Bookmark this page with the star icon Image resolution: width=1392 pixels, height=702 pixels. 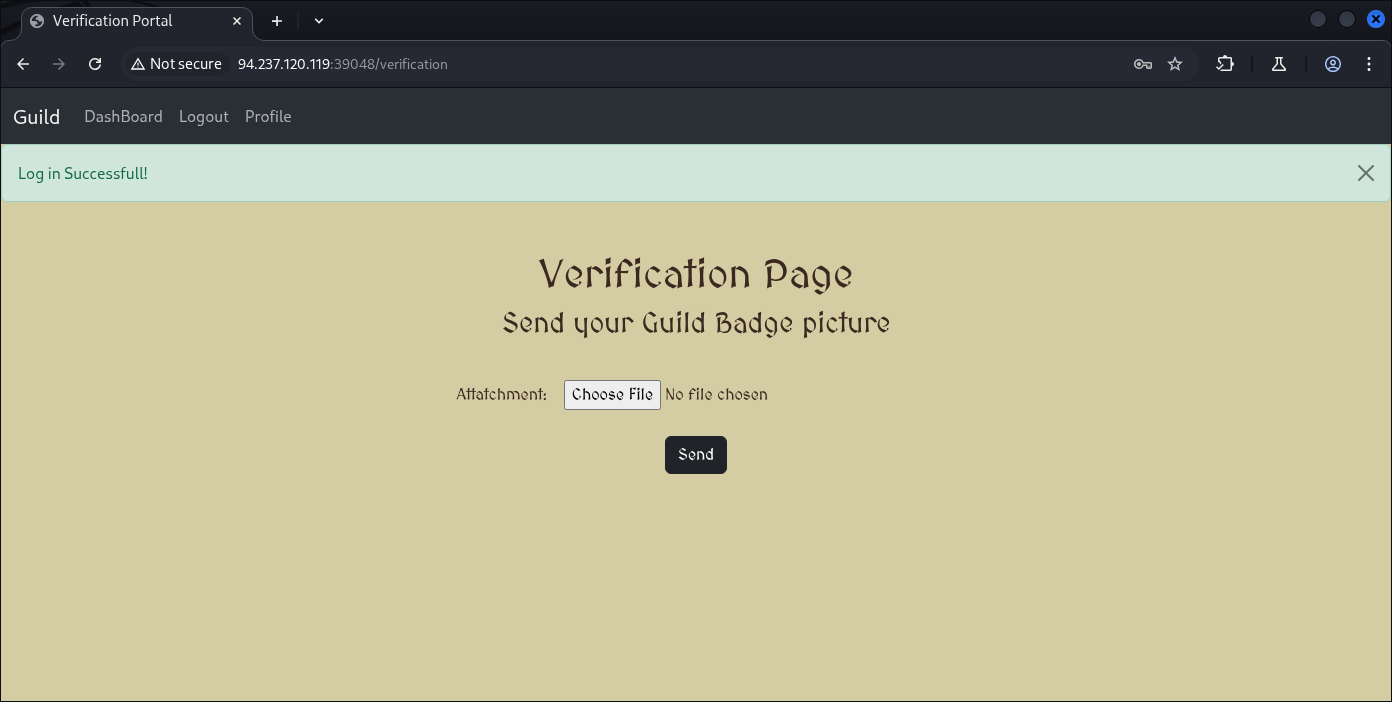tap(1175, 64)
